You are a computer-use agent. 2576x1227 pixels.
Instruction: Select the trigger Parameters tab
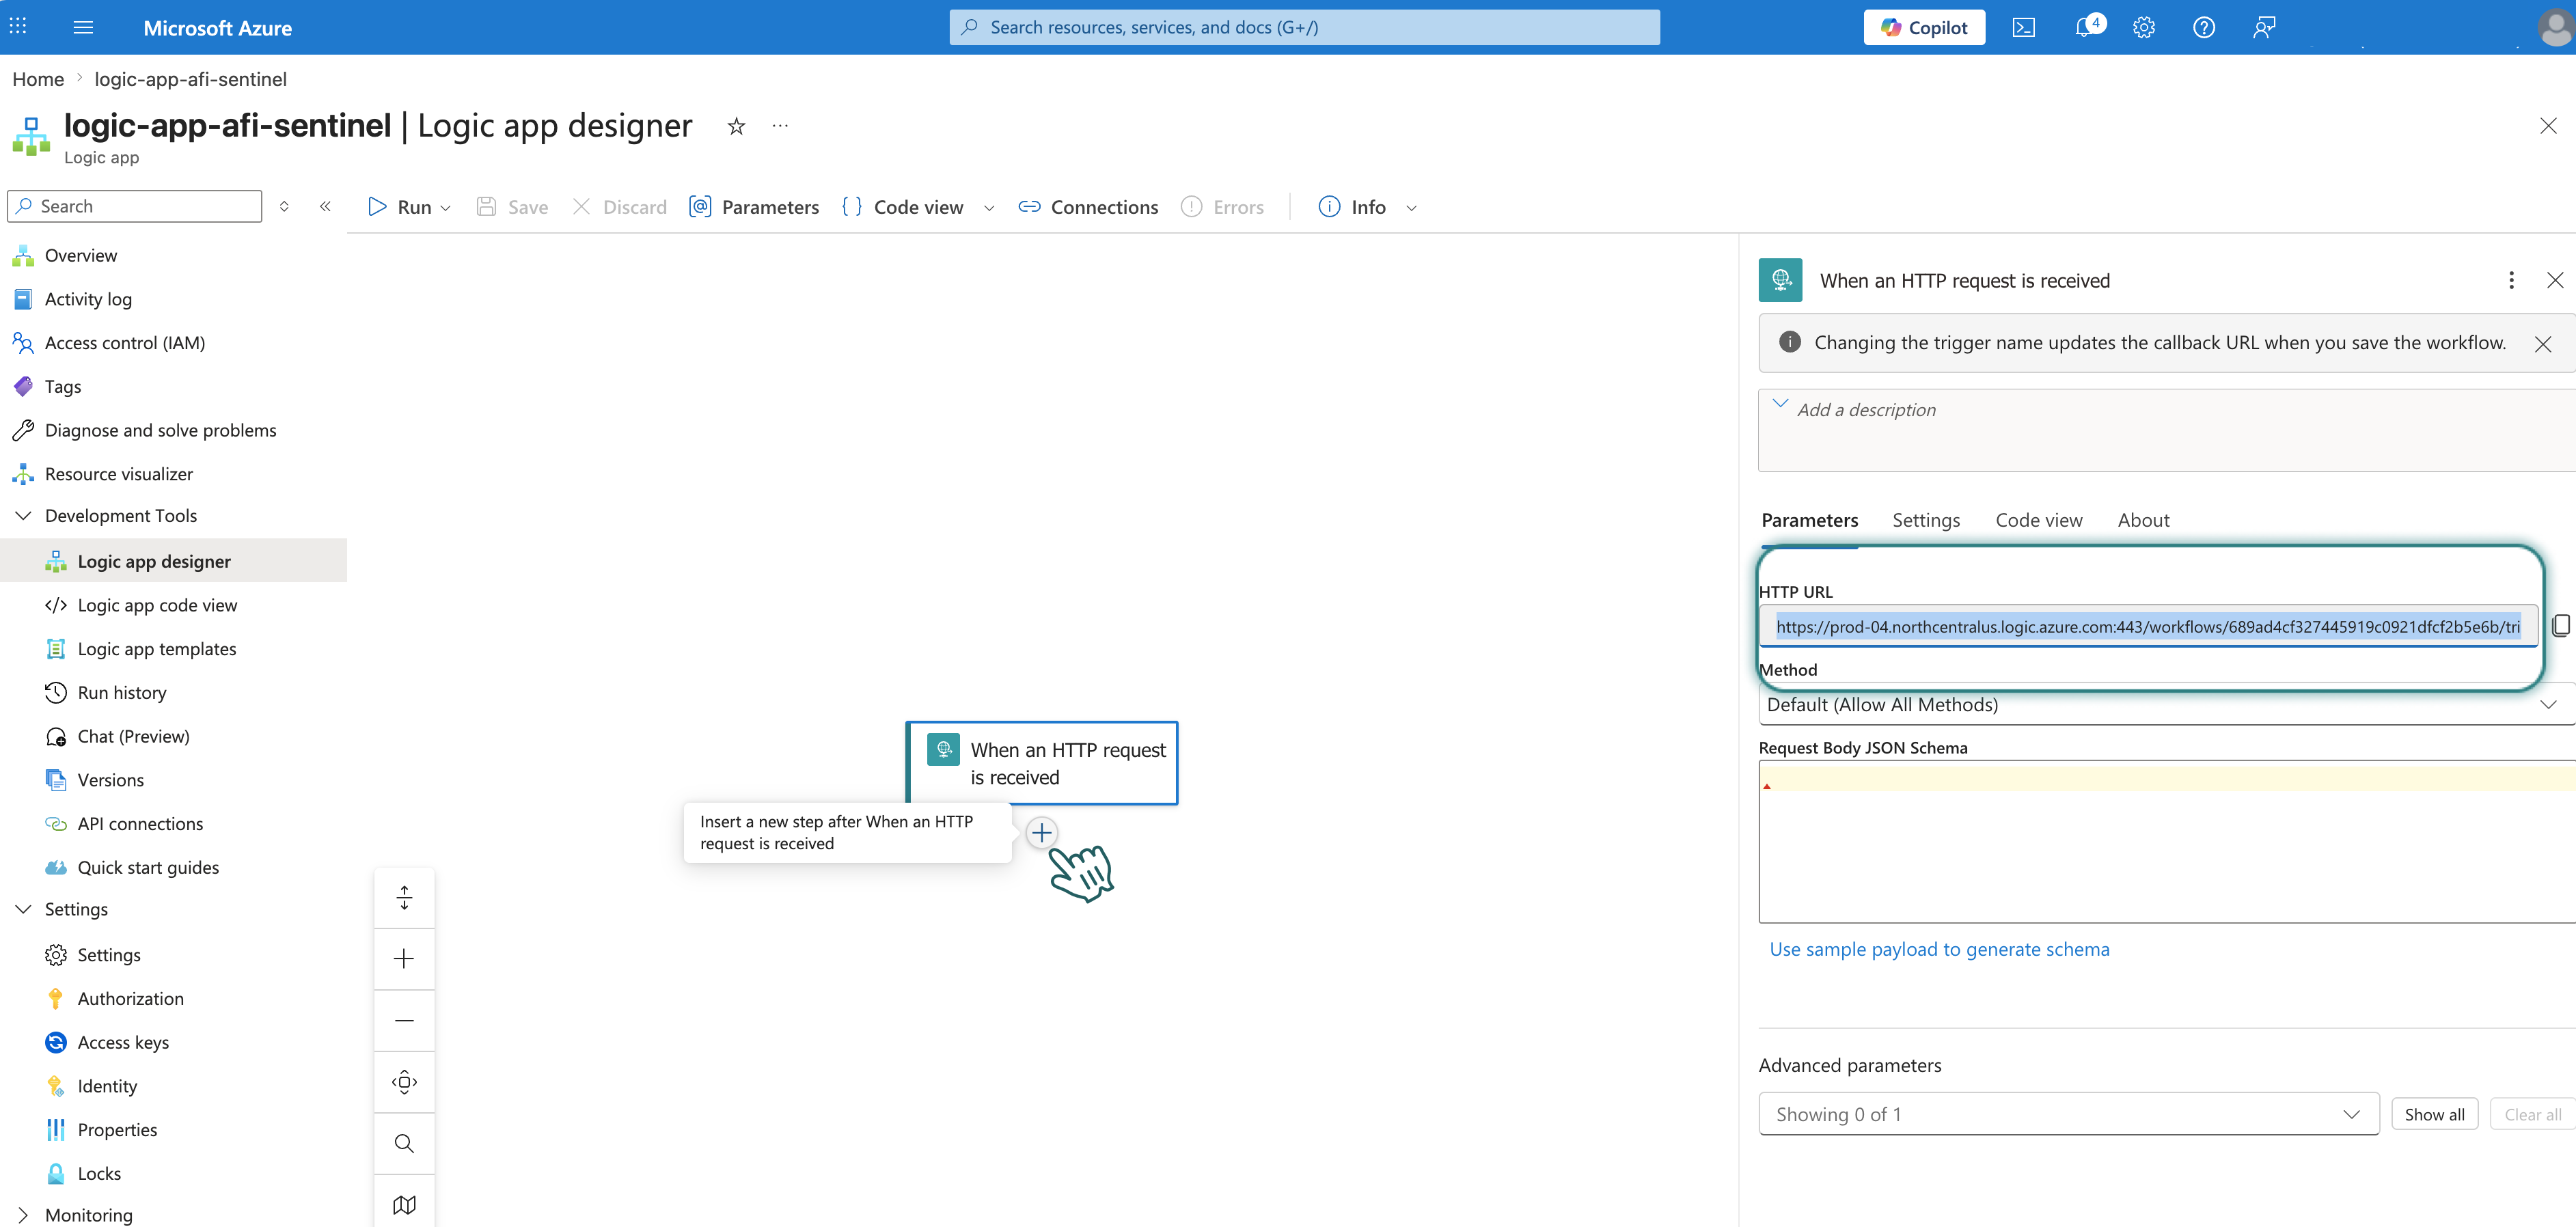(1809, 520)
